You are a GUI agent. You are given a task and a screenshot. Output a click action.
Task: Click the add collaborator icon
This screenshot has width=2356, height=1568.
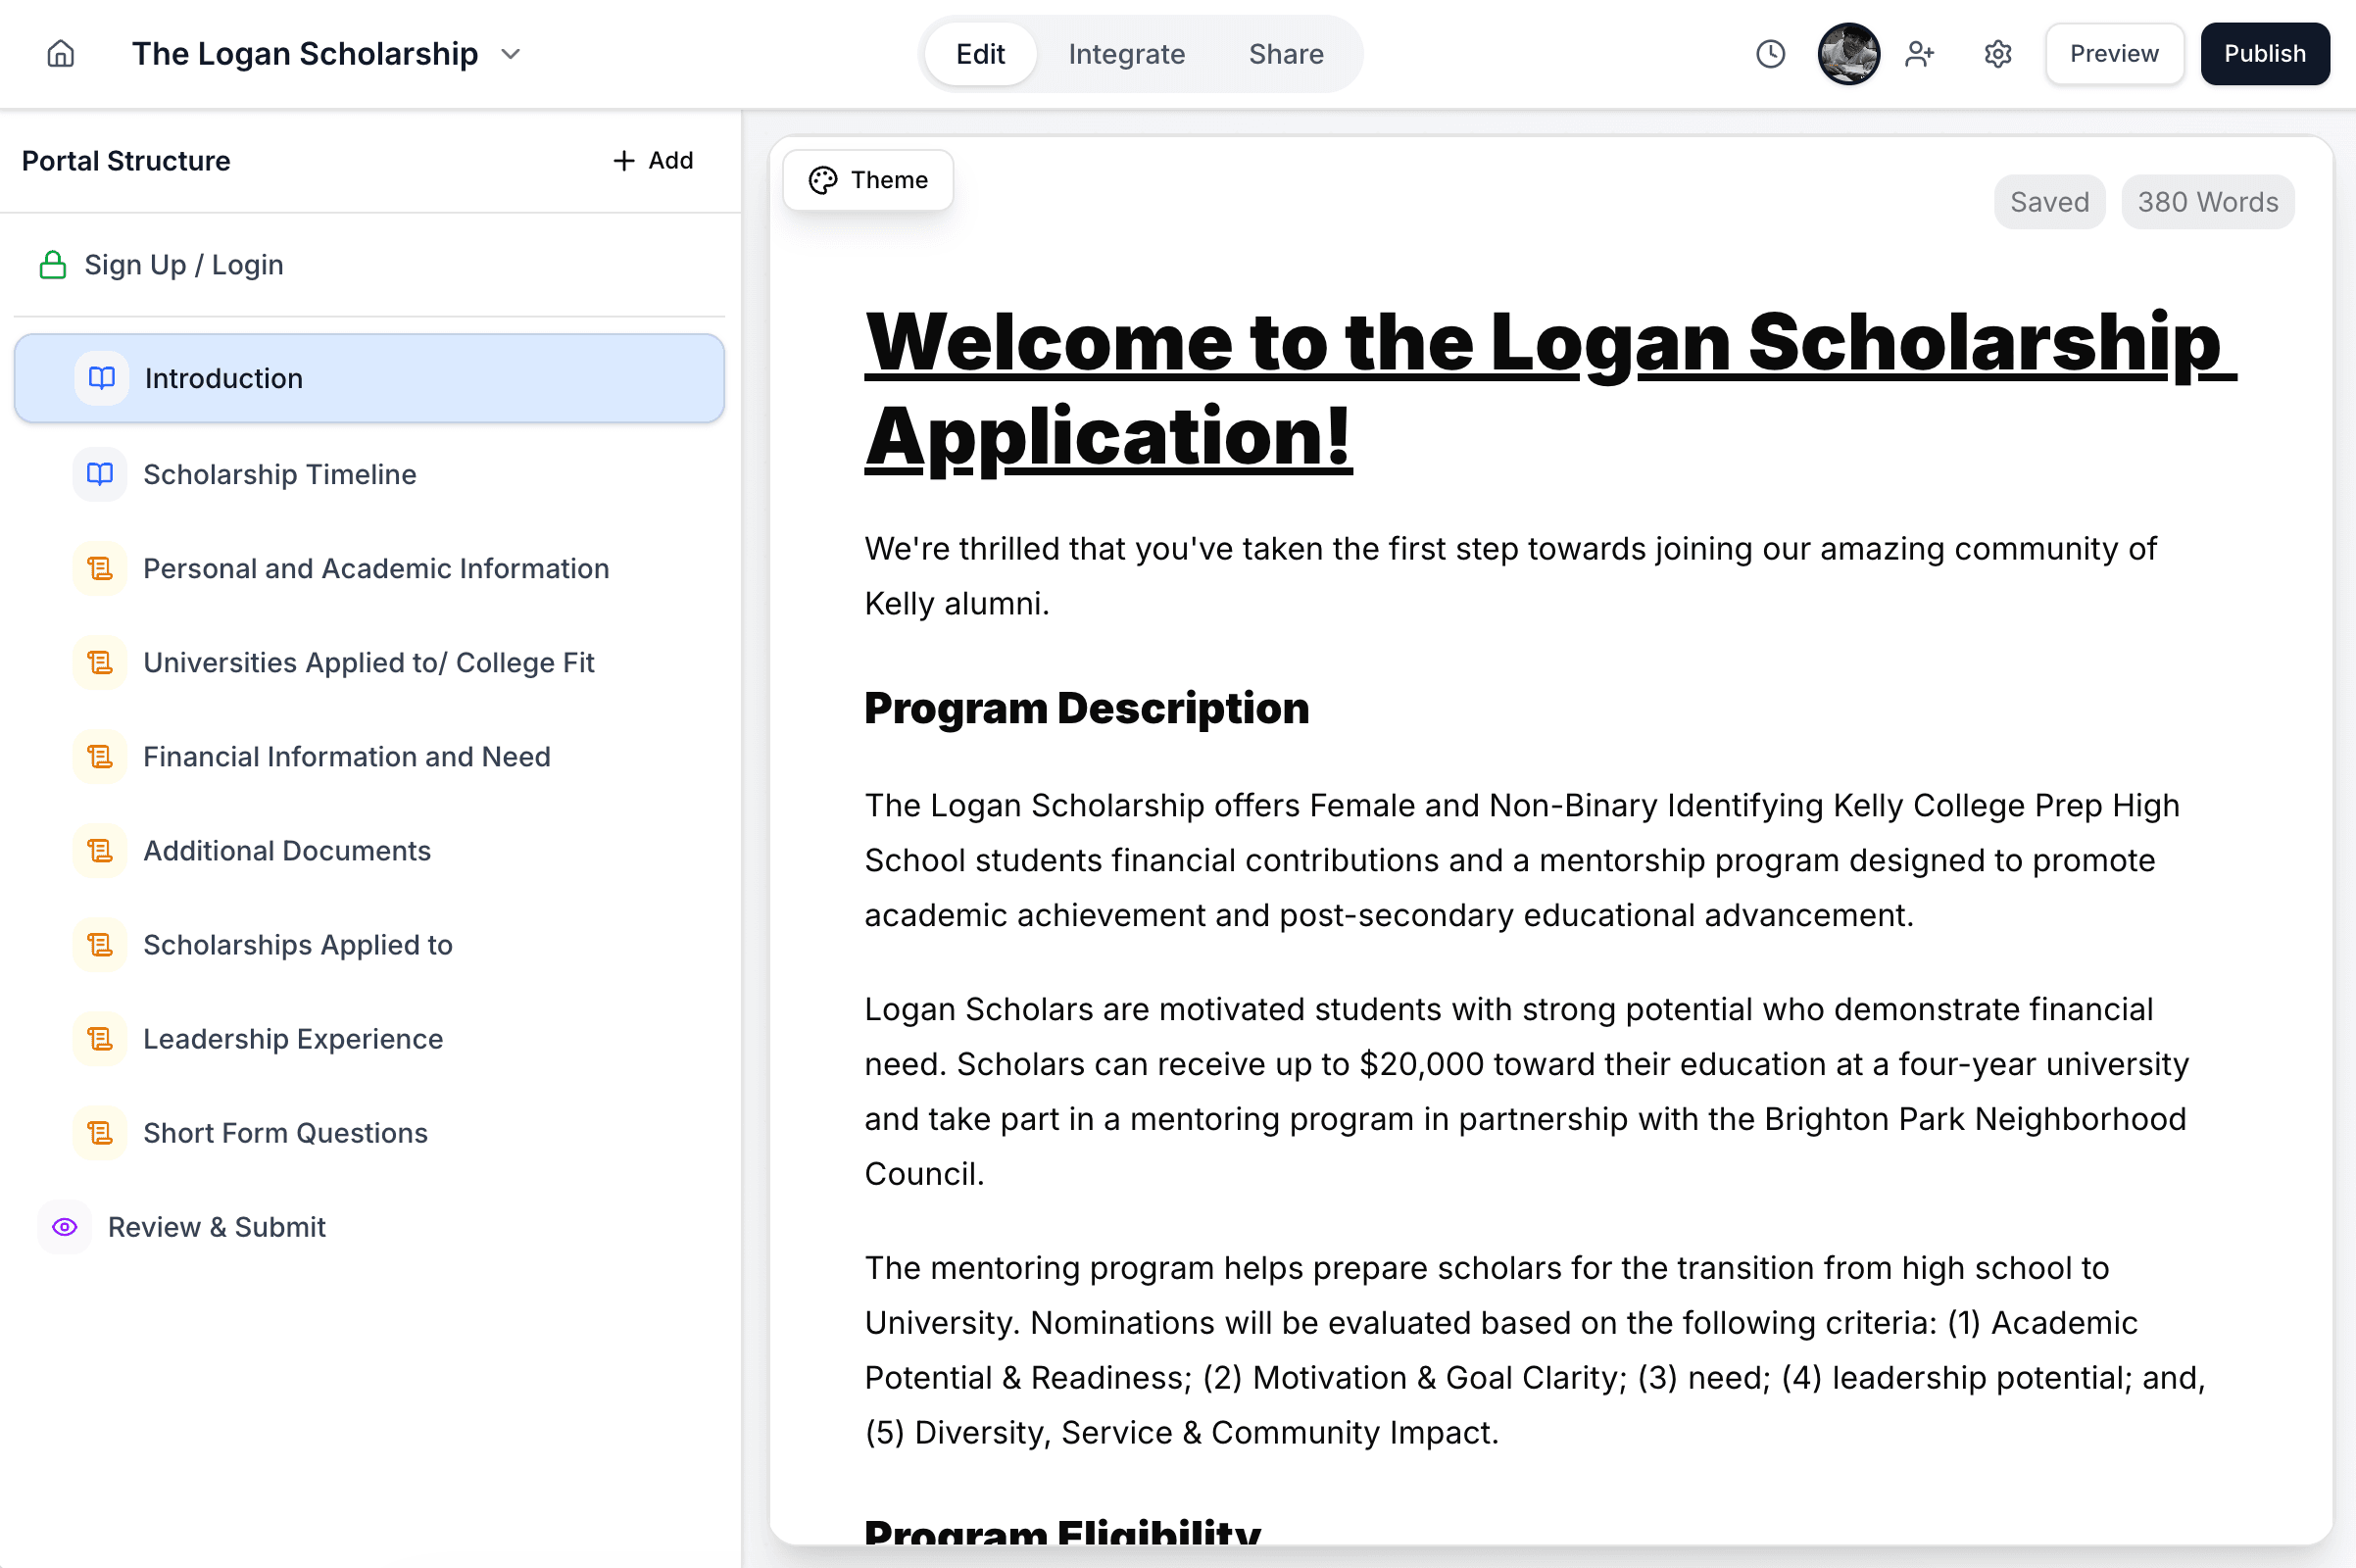click(x=1919, y=54)
